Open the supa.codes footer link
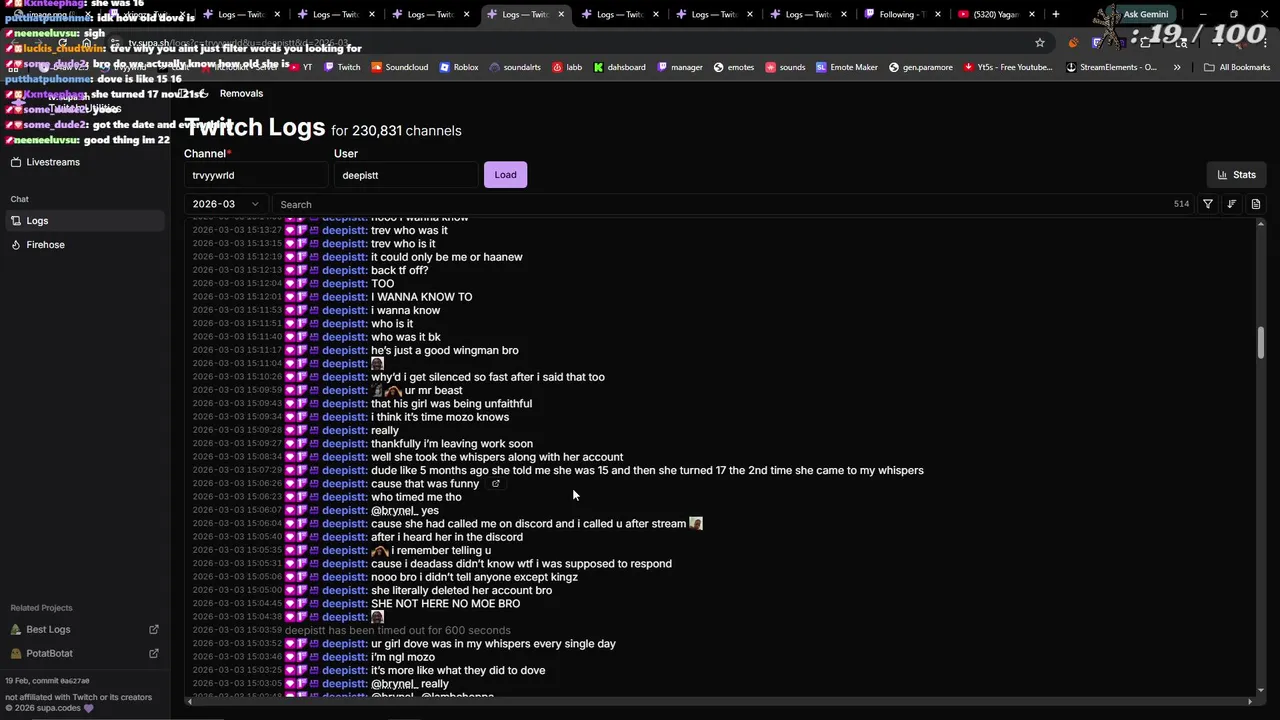Screen dimensions: 1280x720 coord(61,708)
